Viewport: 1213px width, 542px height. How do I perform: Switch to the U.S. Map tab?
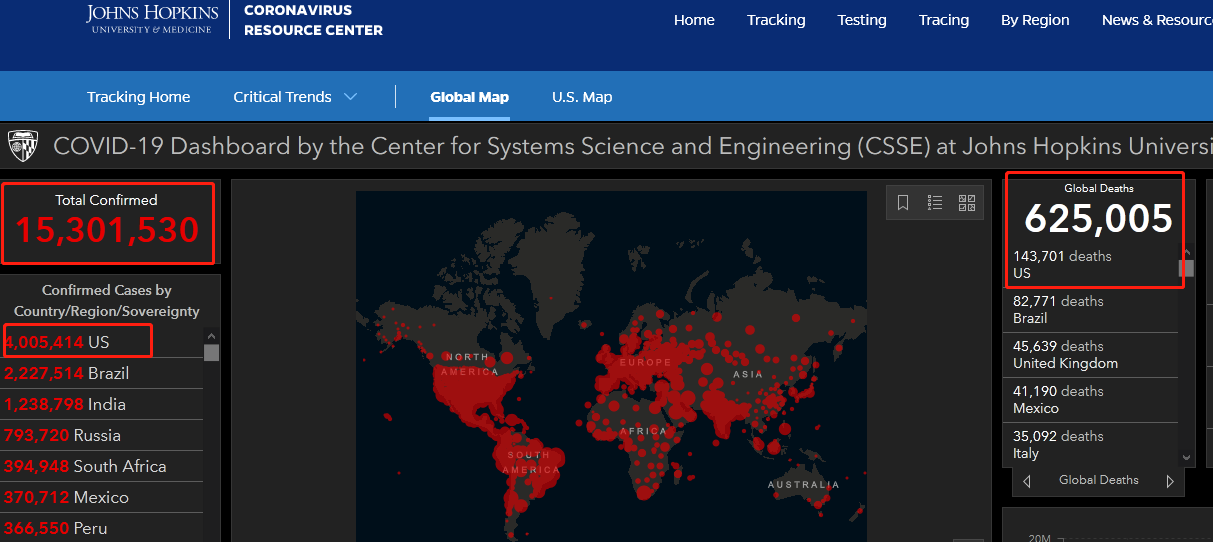click(582, 97)
